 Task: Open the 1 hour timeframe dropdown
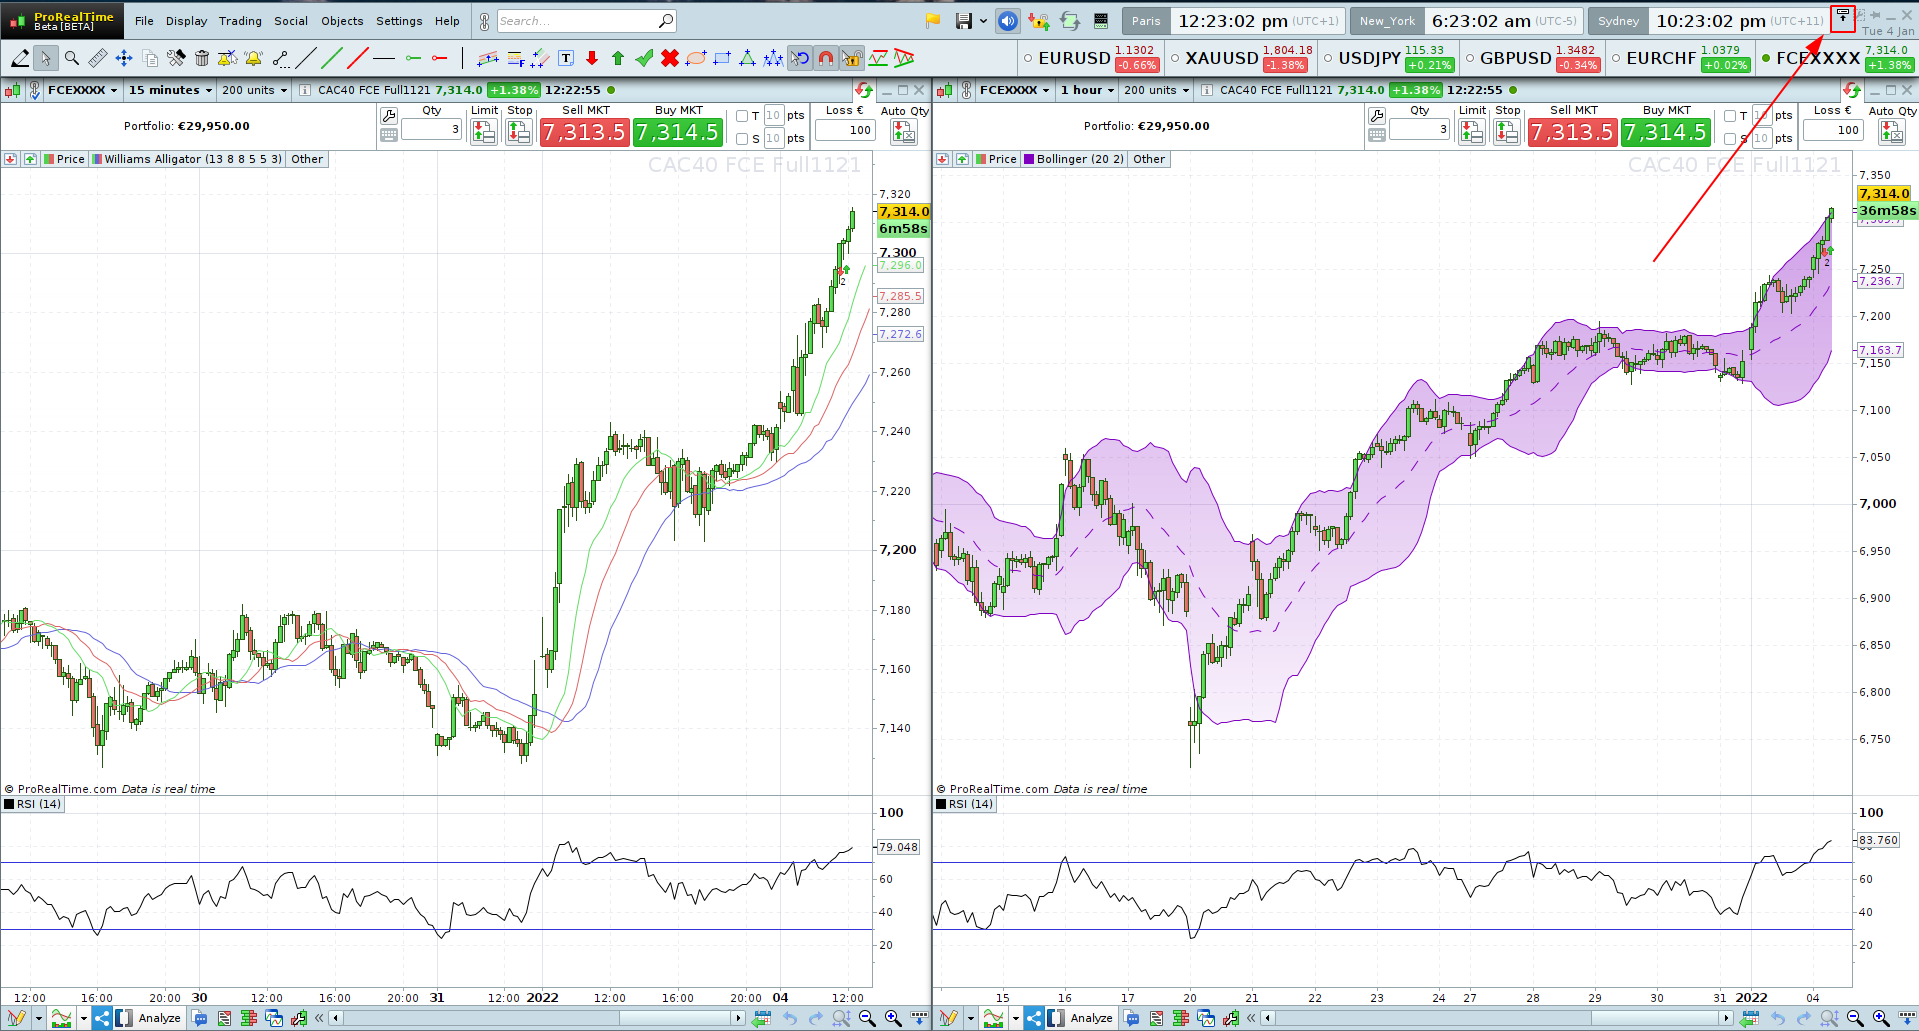click(1087, 90)
